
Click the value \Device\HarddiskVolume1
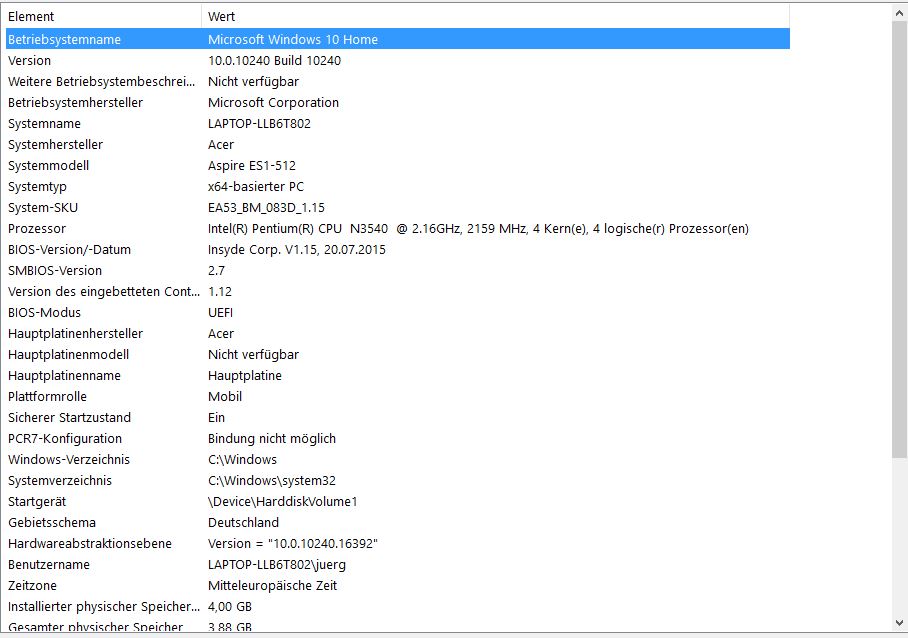point(282,501)
